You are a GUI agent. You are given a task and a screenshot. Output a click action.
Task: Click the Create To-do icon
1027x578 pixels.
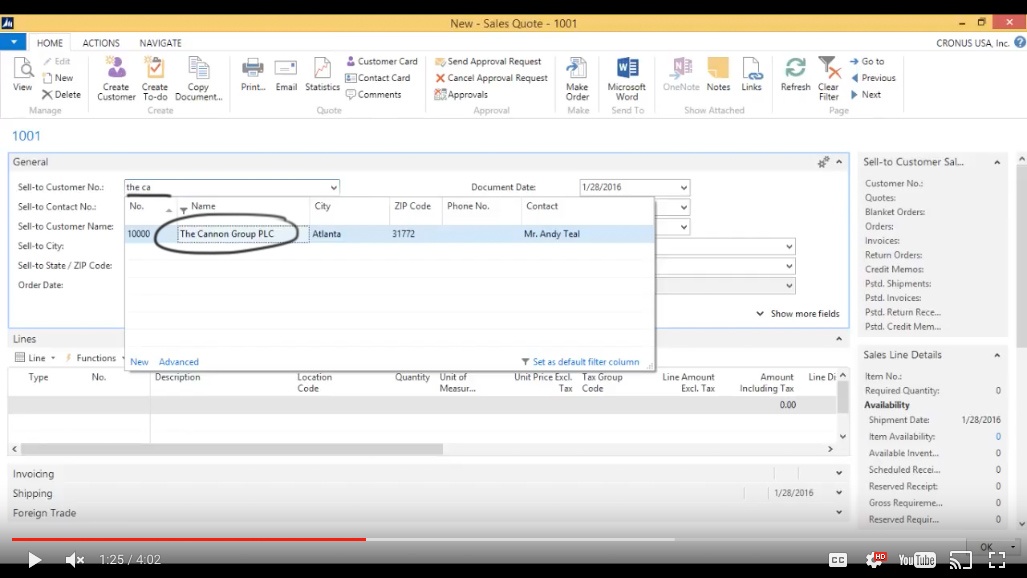click(x=155, y=79)
